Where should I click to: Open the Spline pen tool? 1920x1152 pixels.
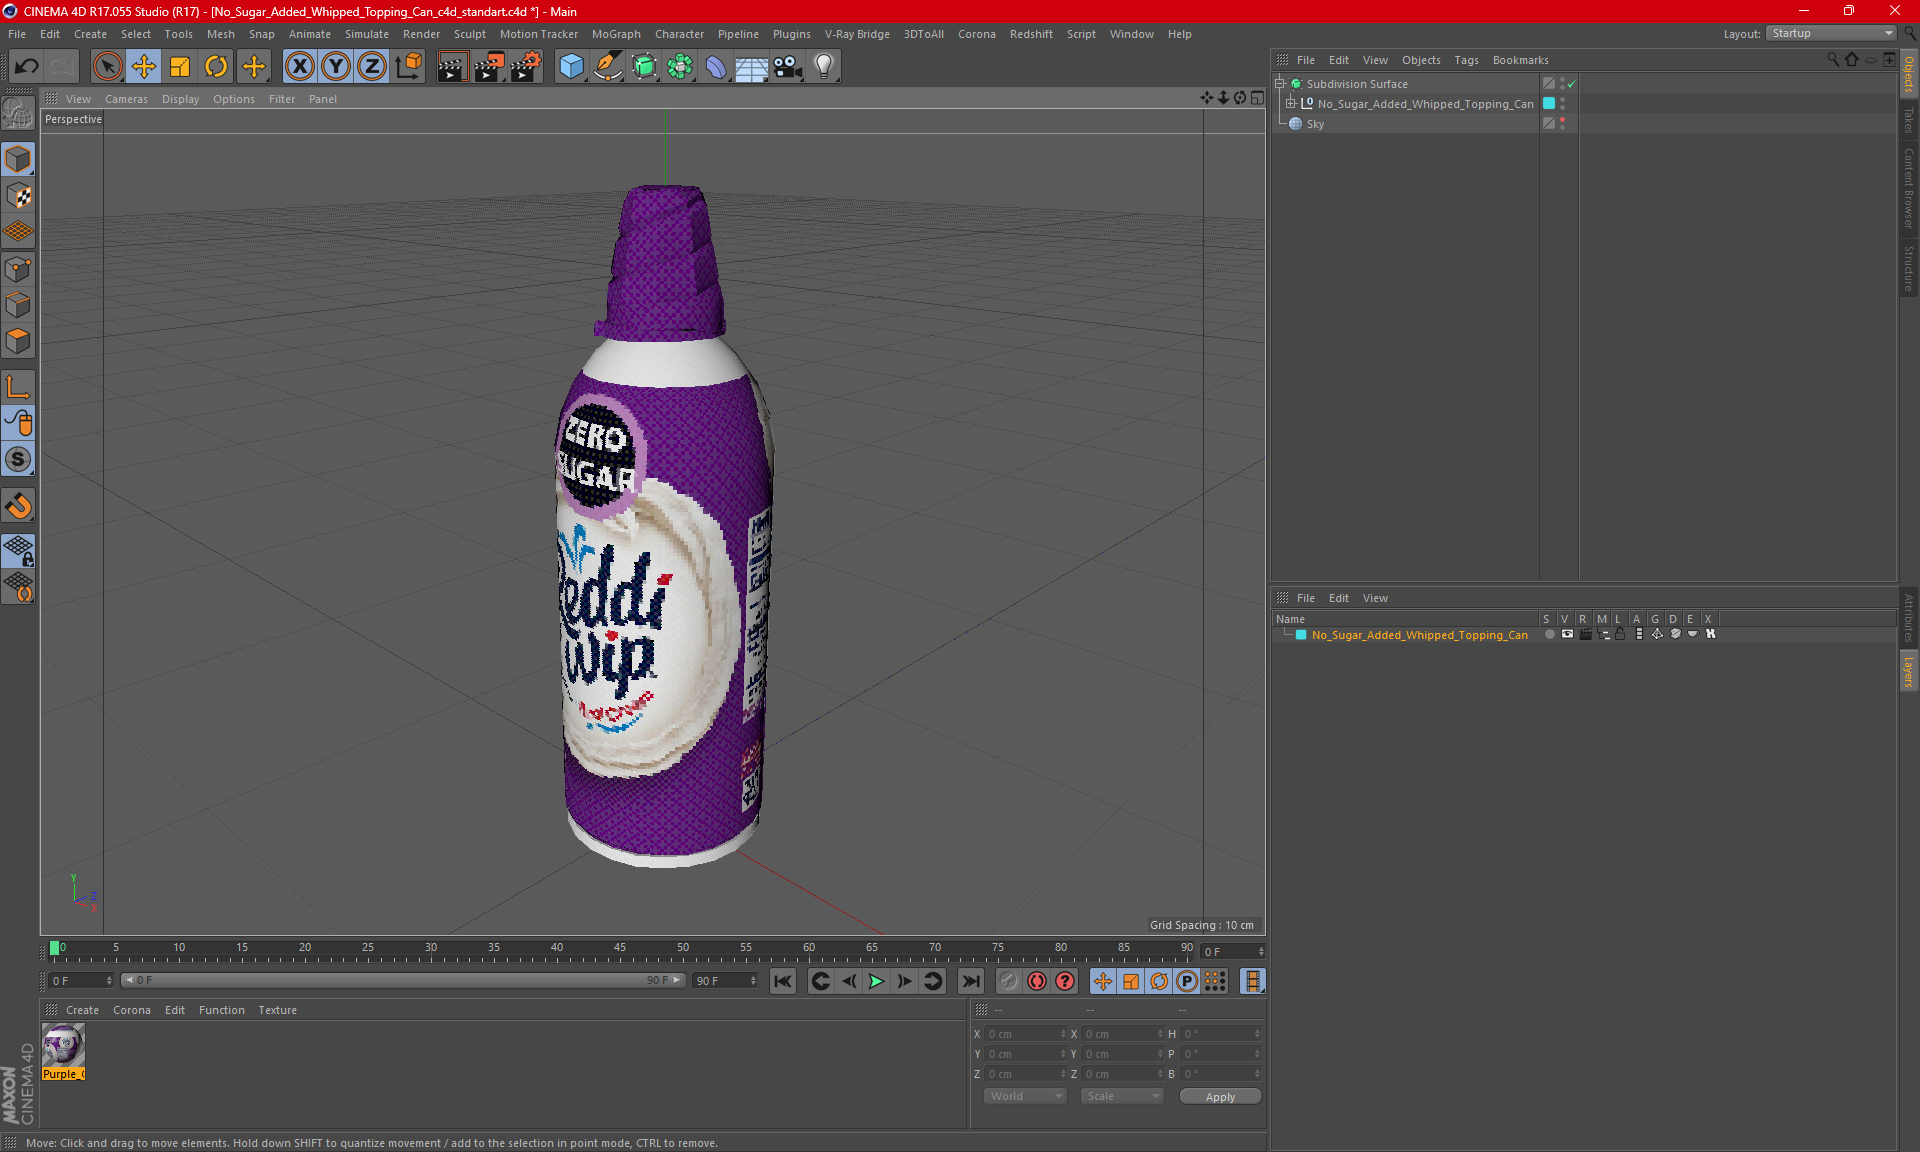pyautogui.click(x=608, y=67)
